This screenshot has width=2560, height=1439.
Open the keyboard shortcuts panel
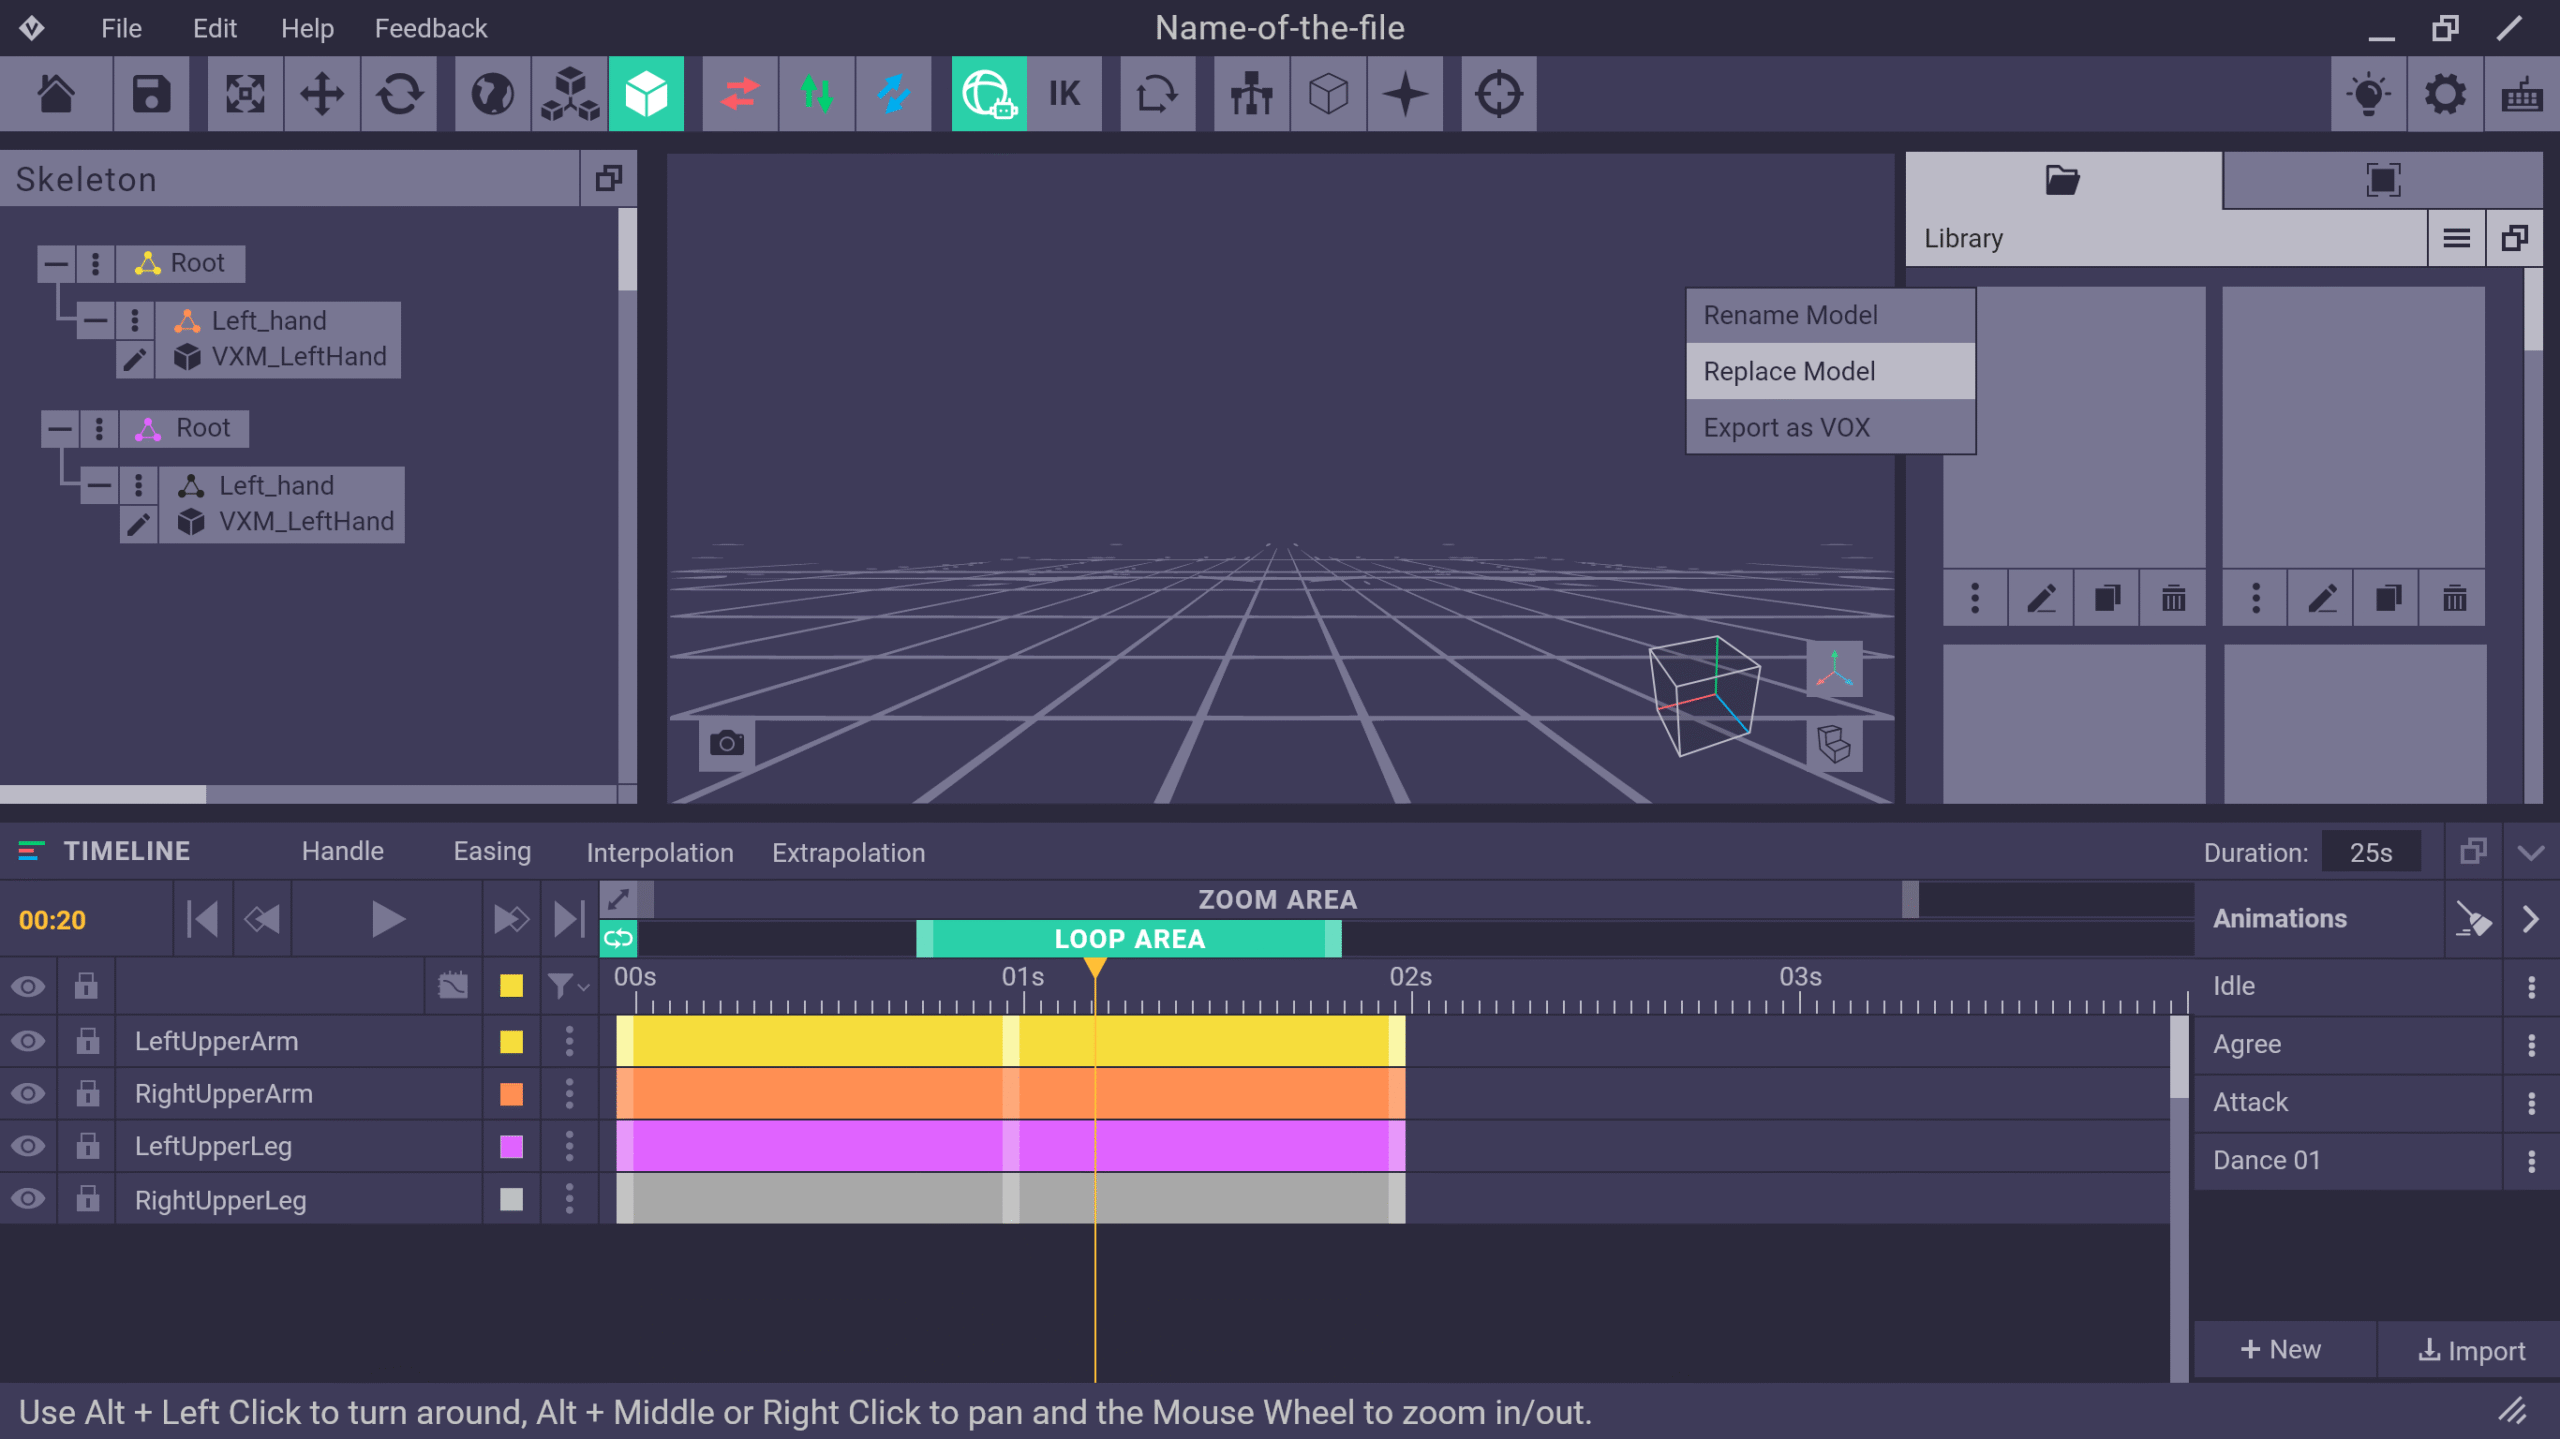(x=2521, y=95)
